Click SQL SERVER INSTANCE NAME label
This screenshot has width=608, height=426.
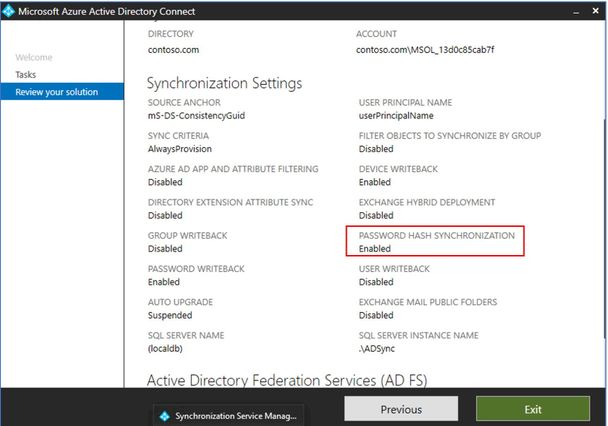tap(418, 336)
